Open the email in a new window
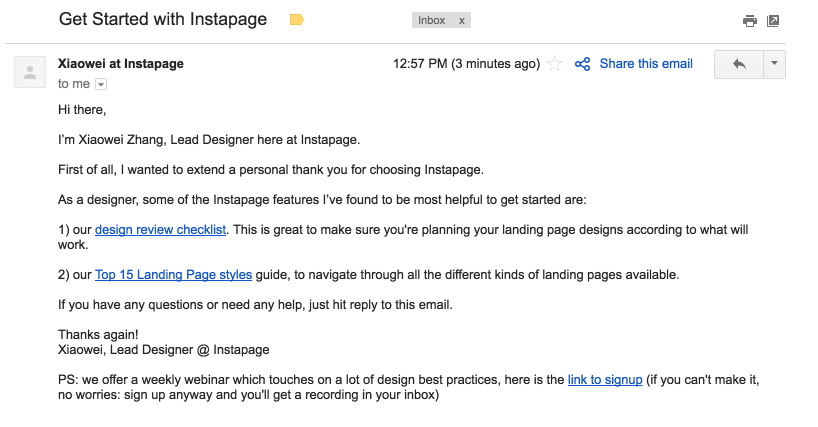818x427 pixels. point(773,21)
